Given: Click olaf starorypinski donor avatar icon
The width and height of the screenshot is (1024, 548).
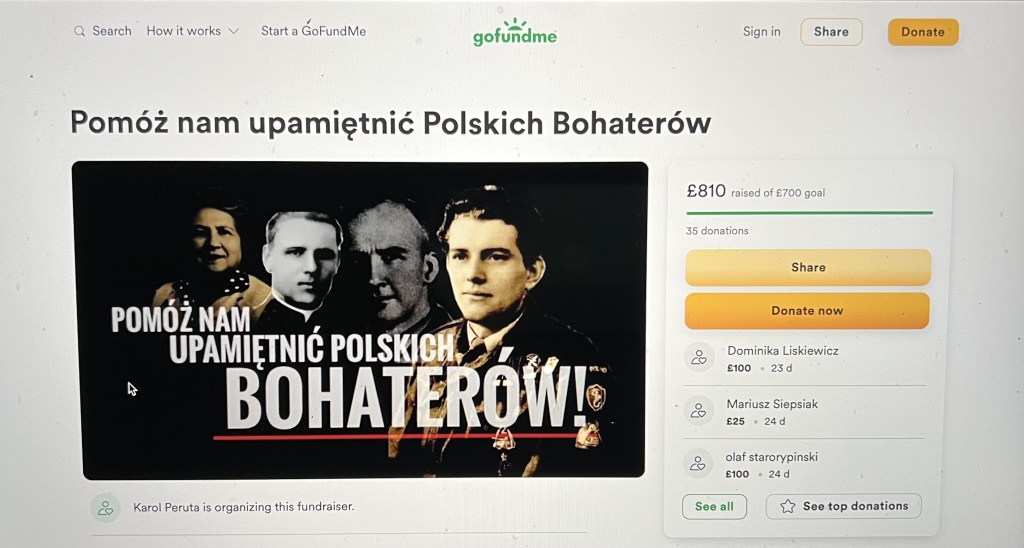Looking at the screenshot, I should tap(699, 463).
